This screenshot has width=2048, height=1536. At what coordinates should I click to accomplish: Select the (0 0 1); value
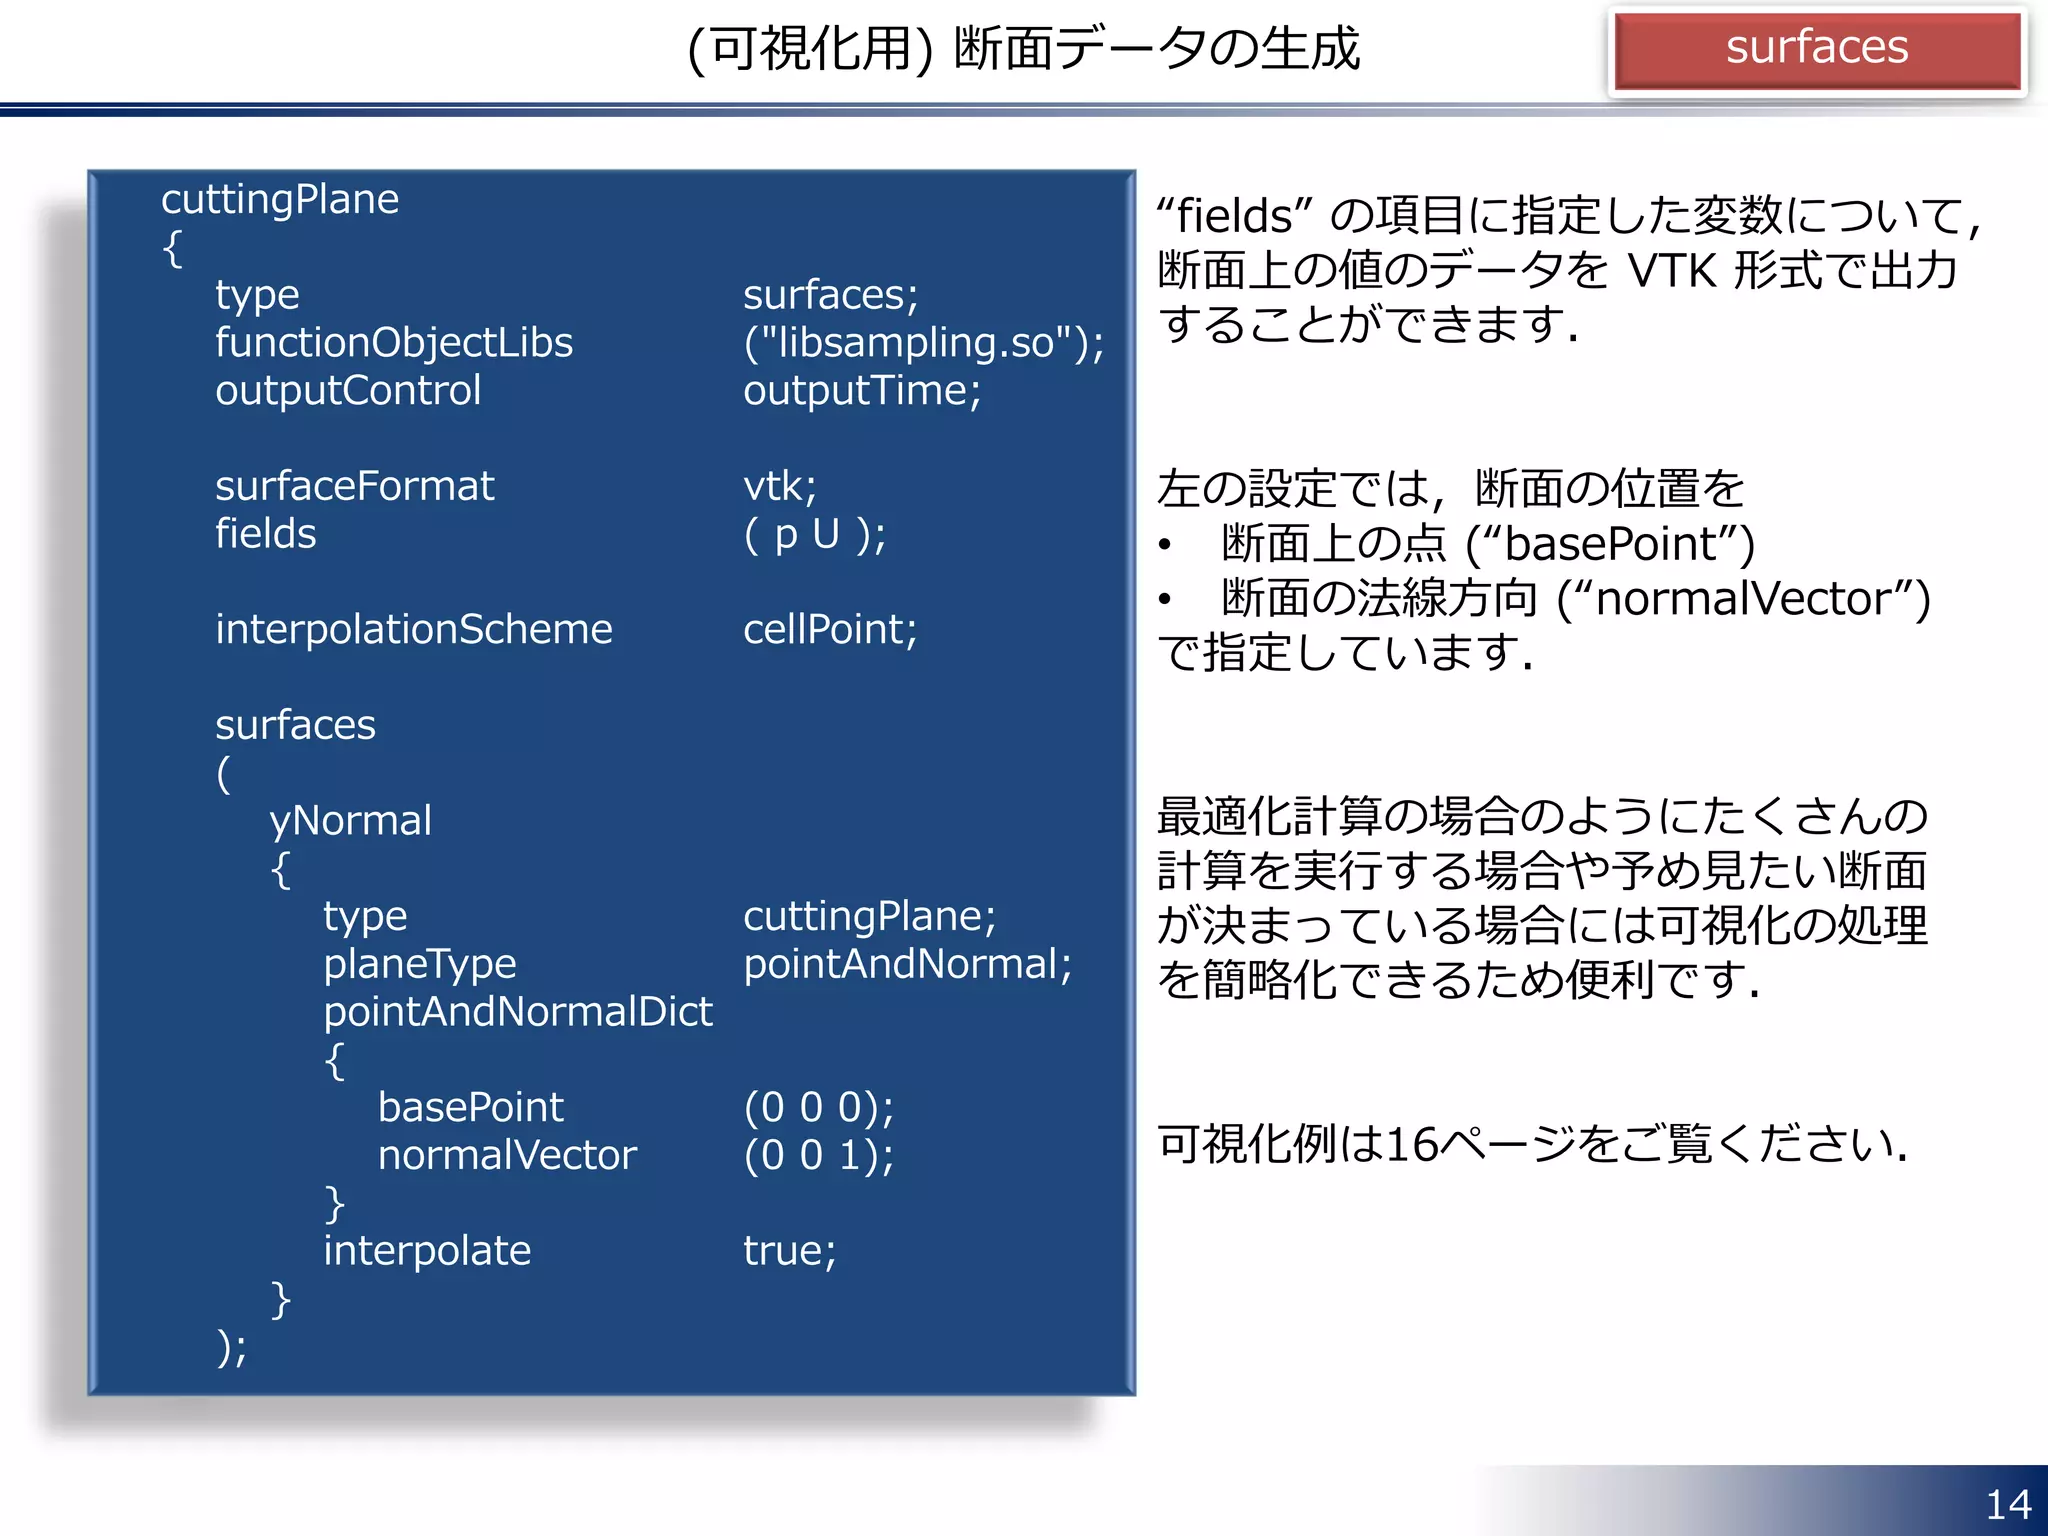tap(819, 1156)
